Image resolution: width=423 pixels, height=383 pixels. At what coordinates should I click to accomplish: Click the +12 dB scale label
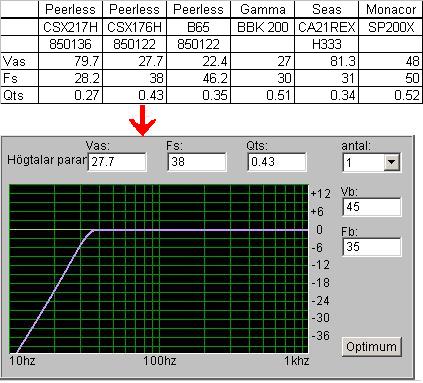coord(321,194)
